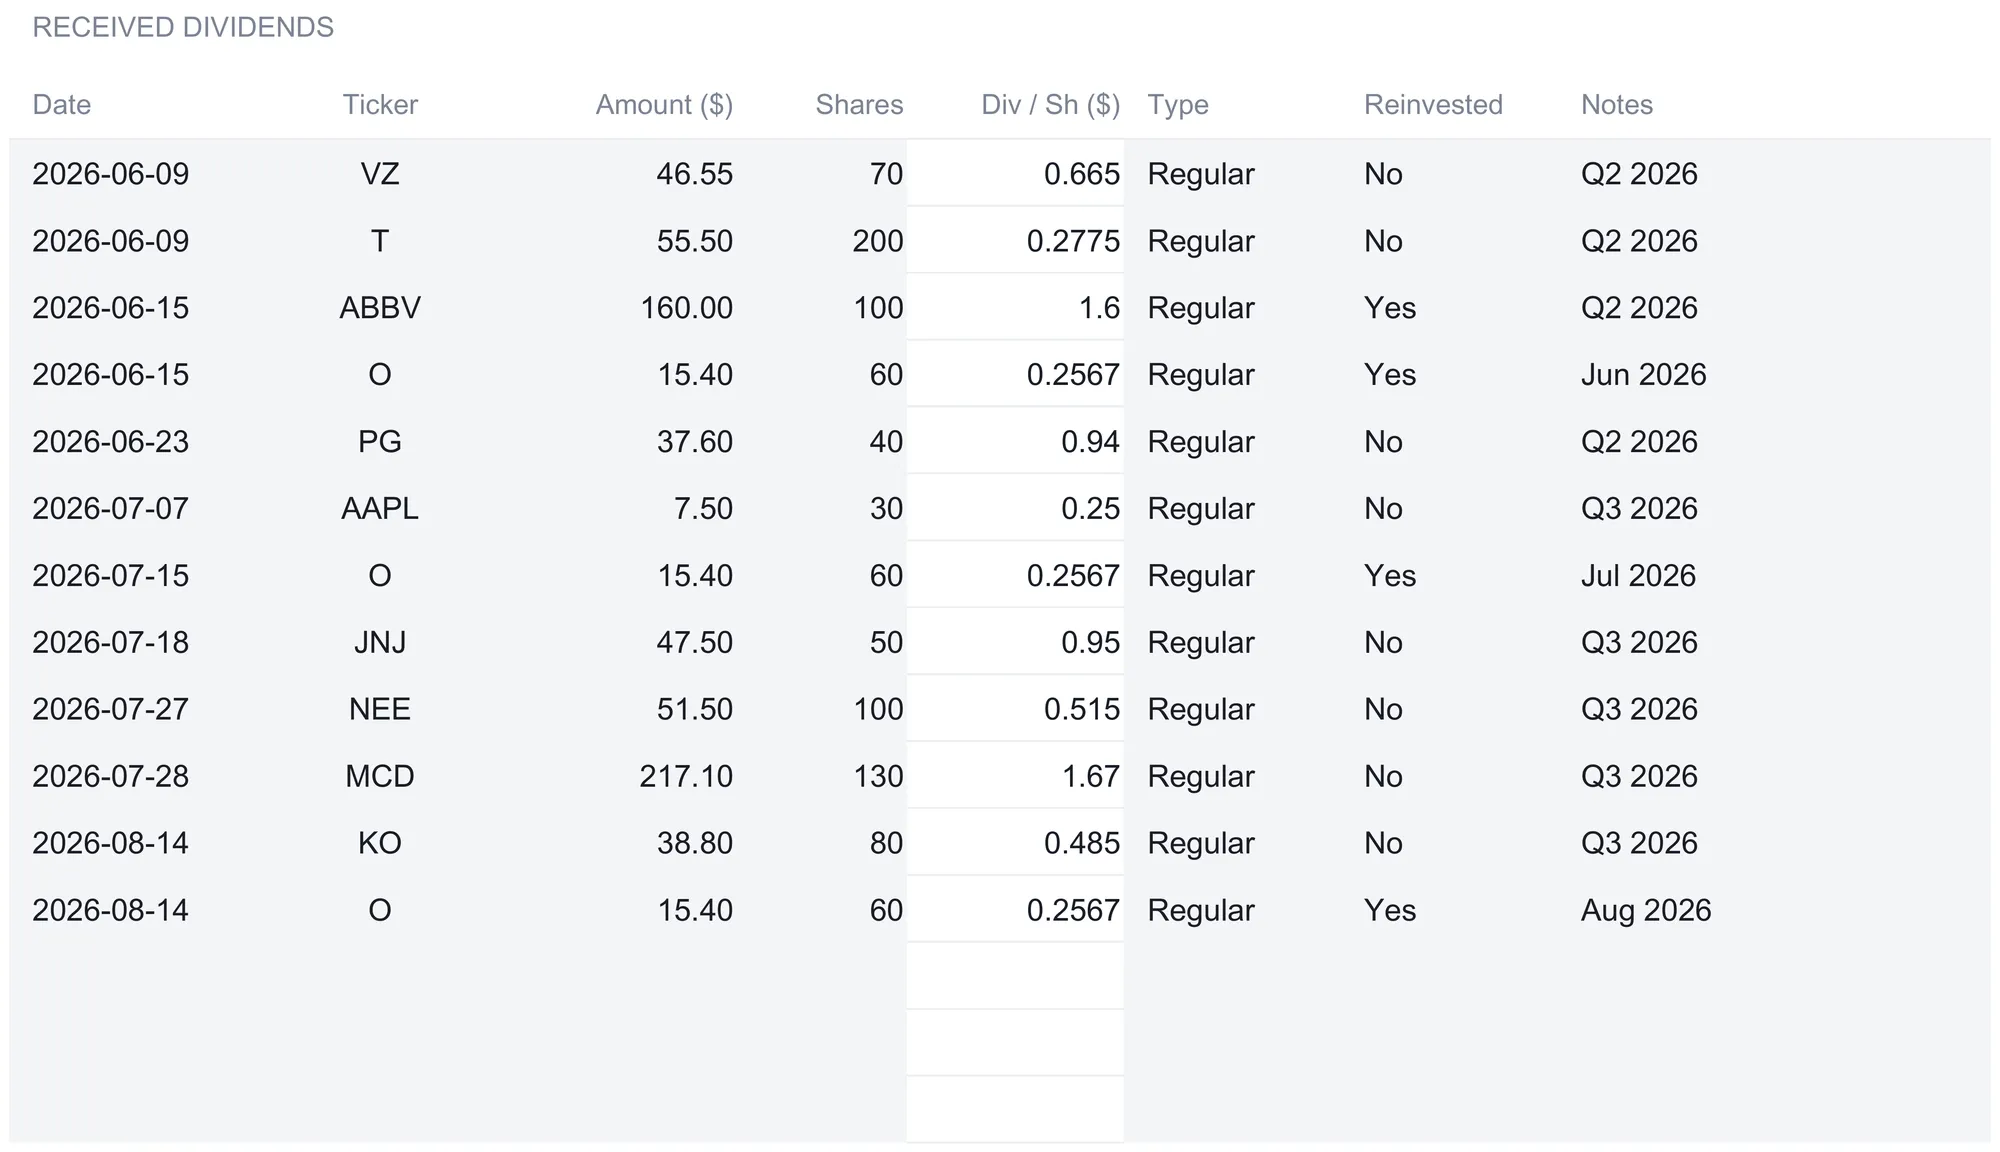Click the Reinvested column header

[1433, 105]
